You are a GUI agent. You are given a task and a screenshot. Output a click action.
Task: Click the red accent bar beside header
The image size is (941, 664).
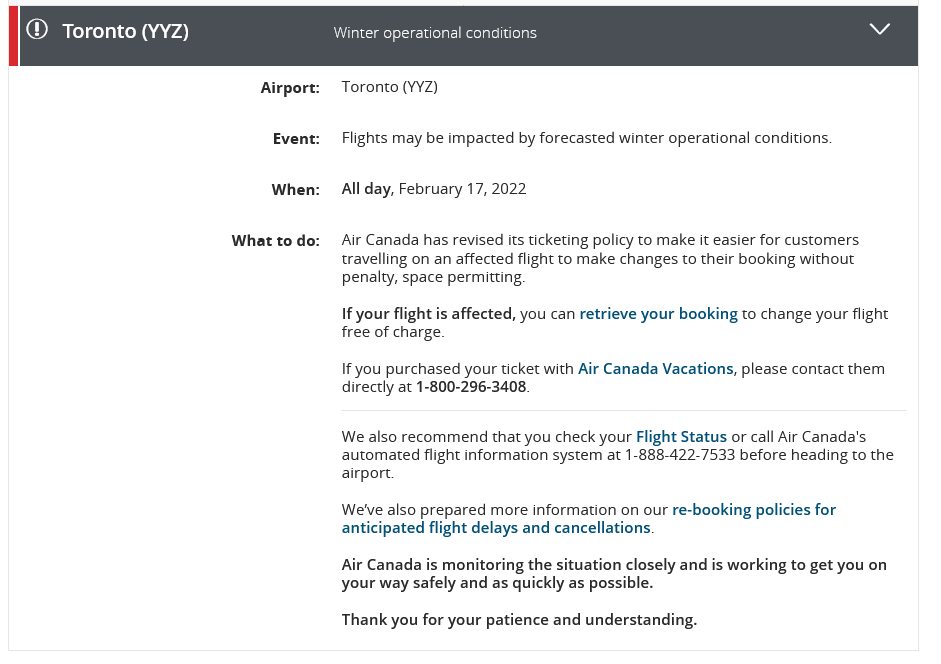pos(14,36)
